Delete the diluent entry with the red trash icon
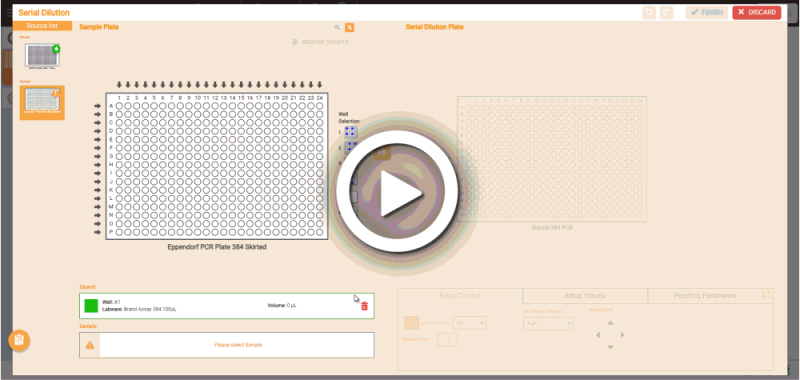The image size is (800, 380). click(364, 306)
